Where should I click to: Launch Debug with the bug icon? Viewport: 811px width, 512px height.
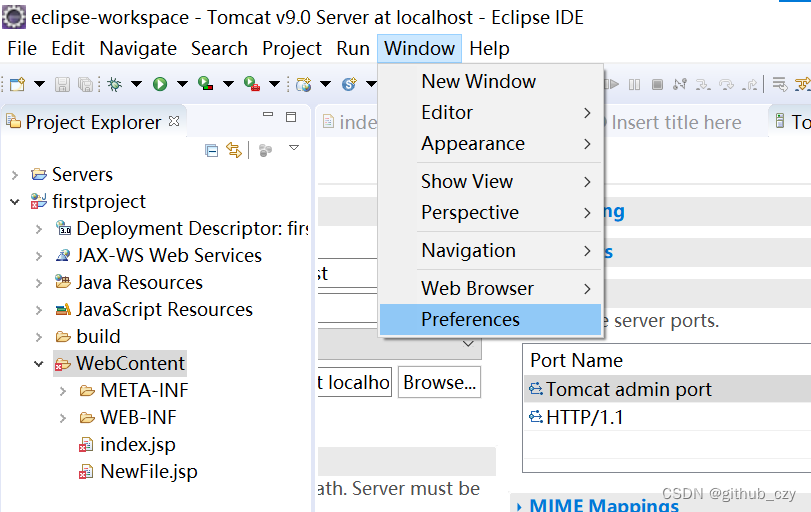[114, 84]
